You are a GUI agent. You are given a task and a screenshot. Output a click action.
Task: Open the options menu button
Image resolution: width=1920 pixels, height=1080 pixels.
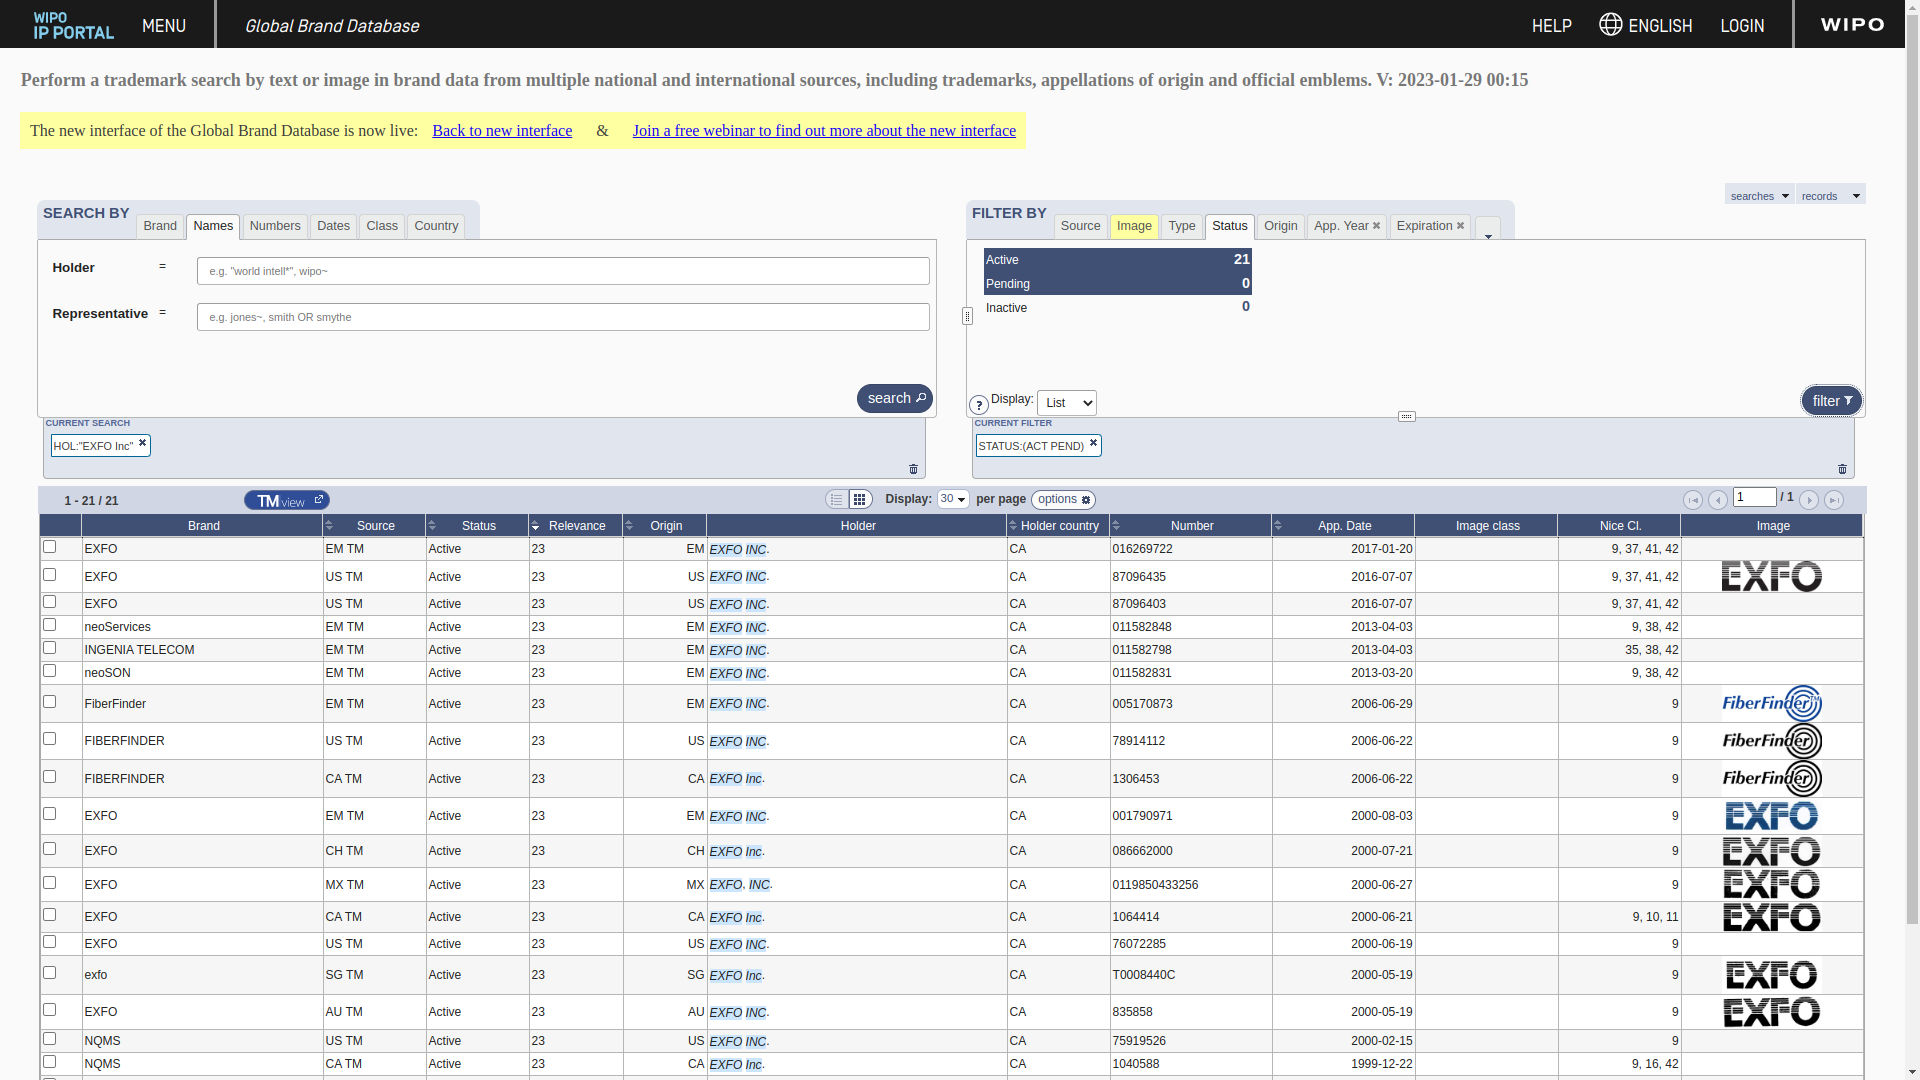[1063, 500]
